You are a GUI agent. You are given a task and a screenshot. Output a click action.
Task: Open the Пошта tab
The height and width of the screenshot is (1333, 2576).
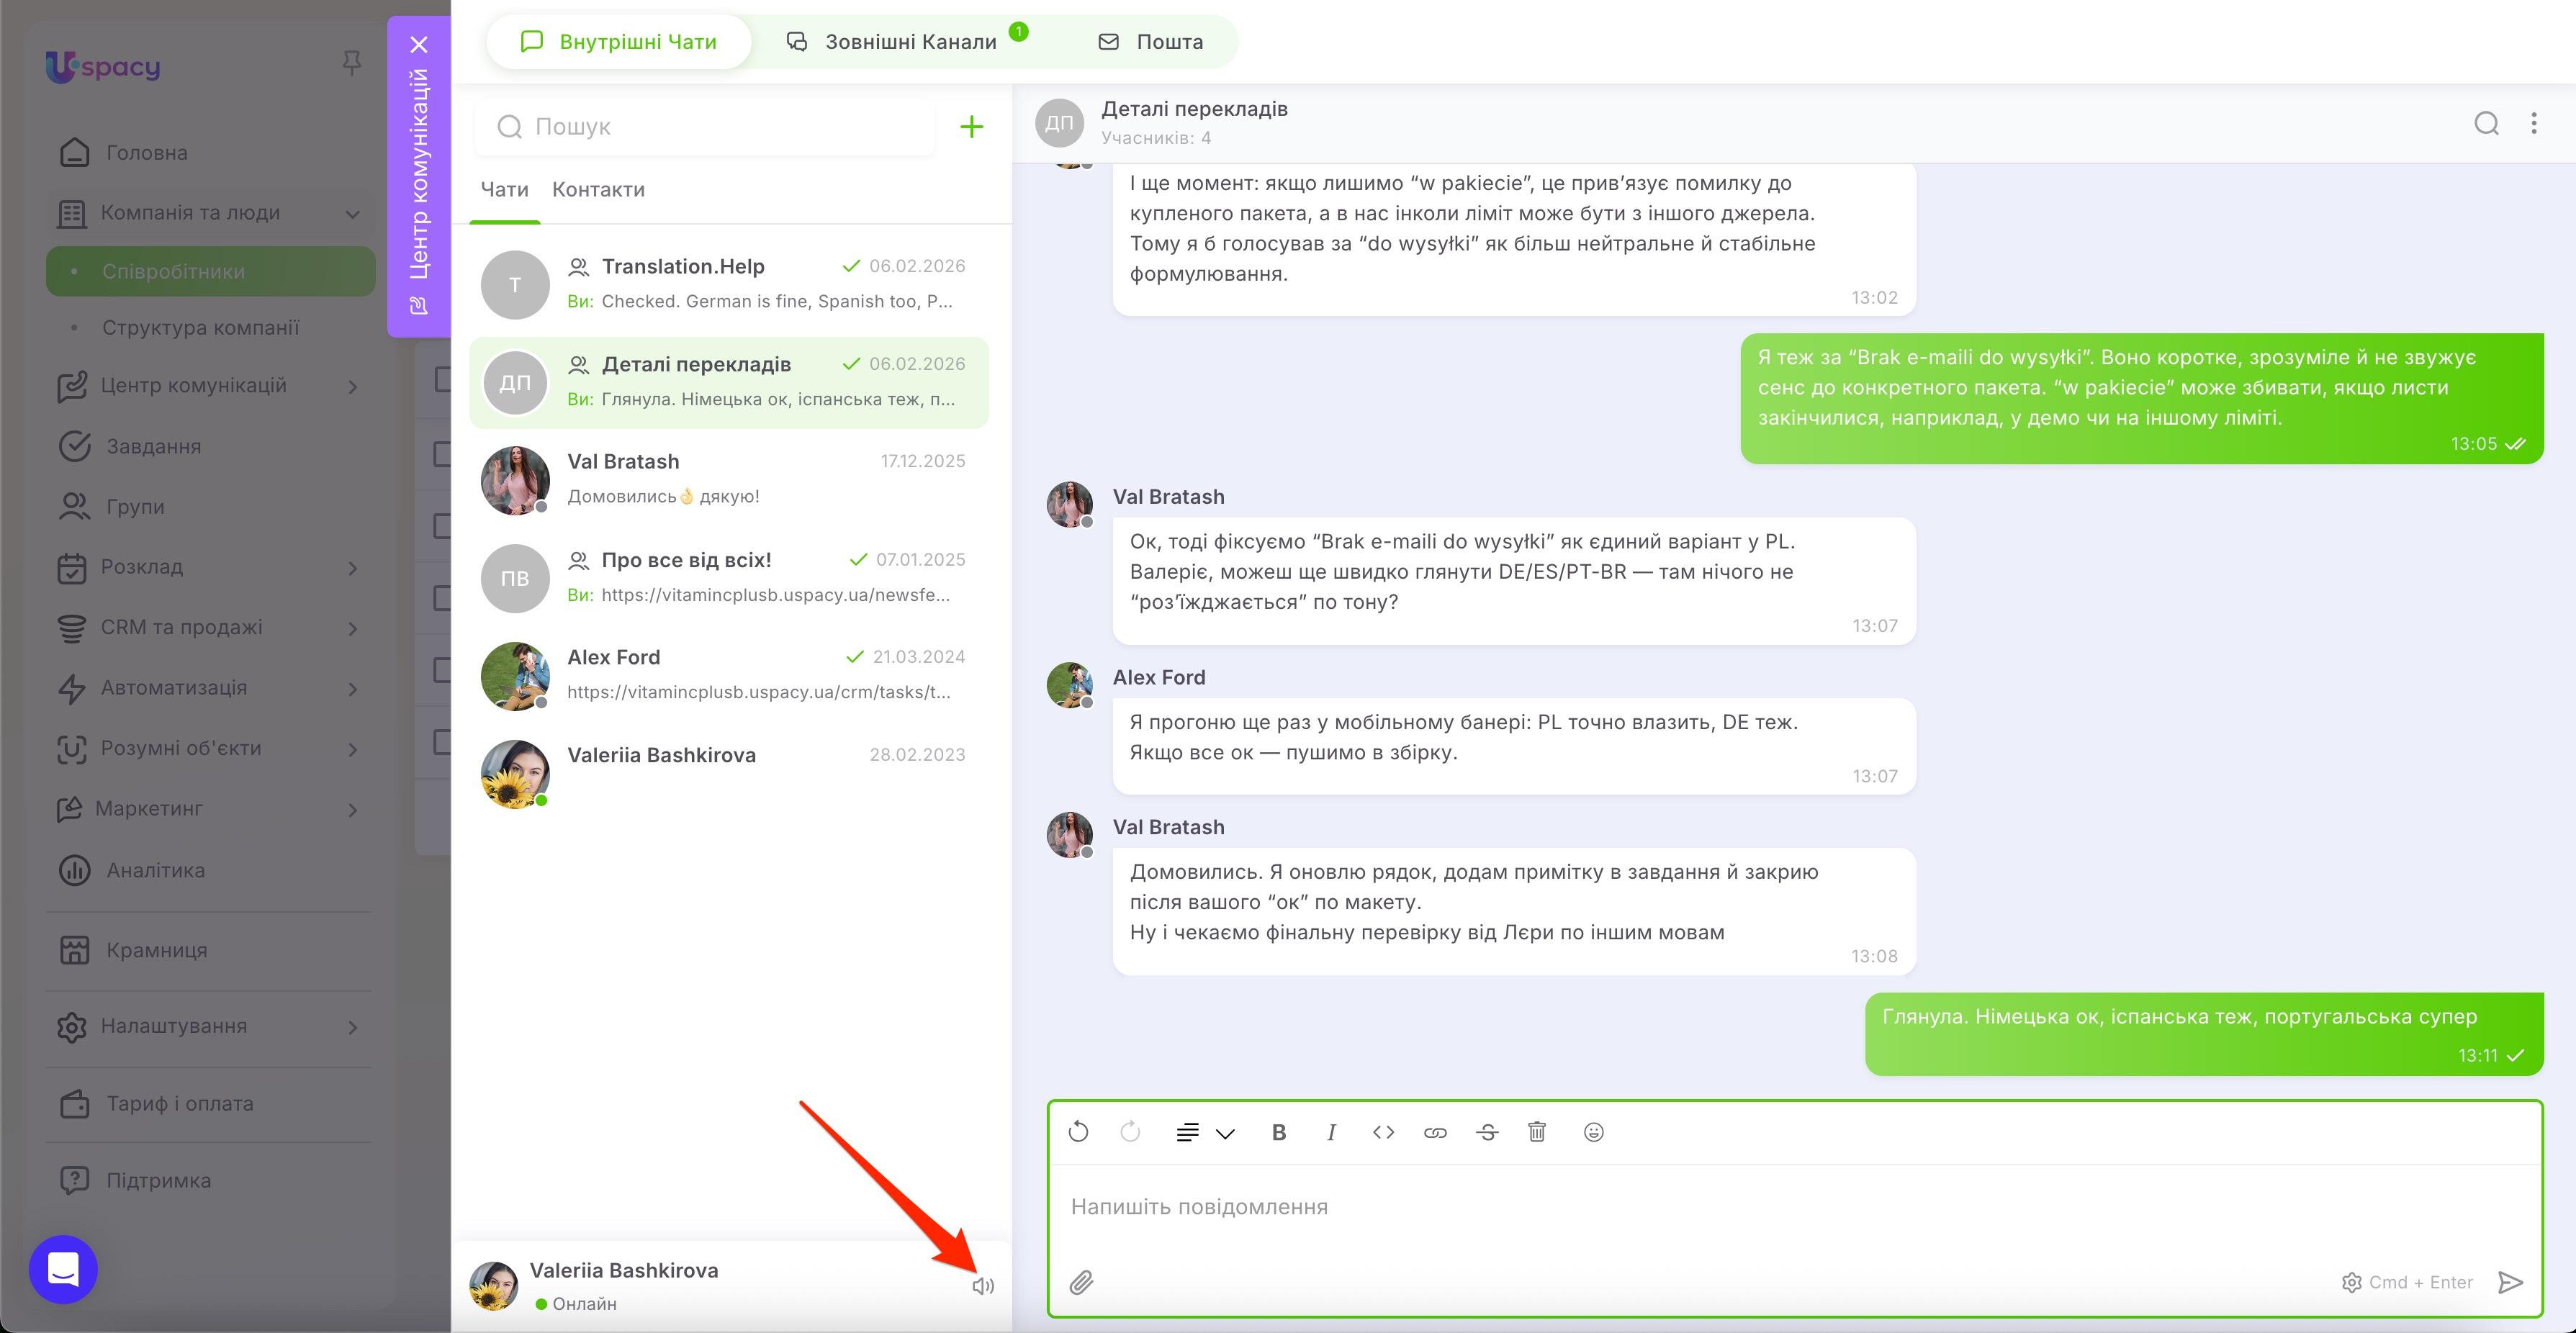tap(1150, 42)
